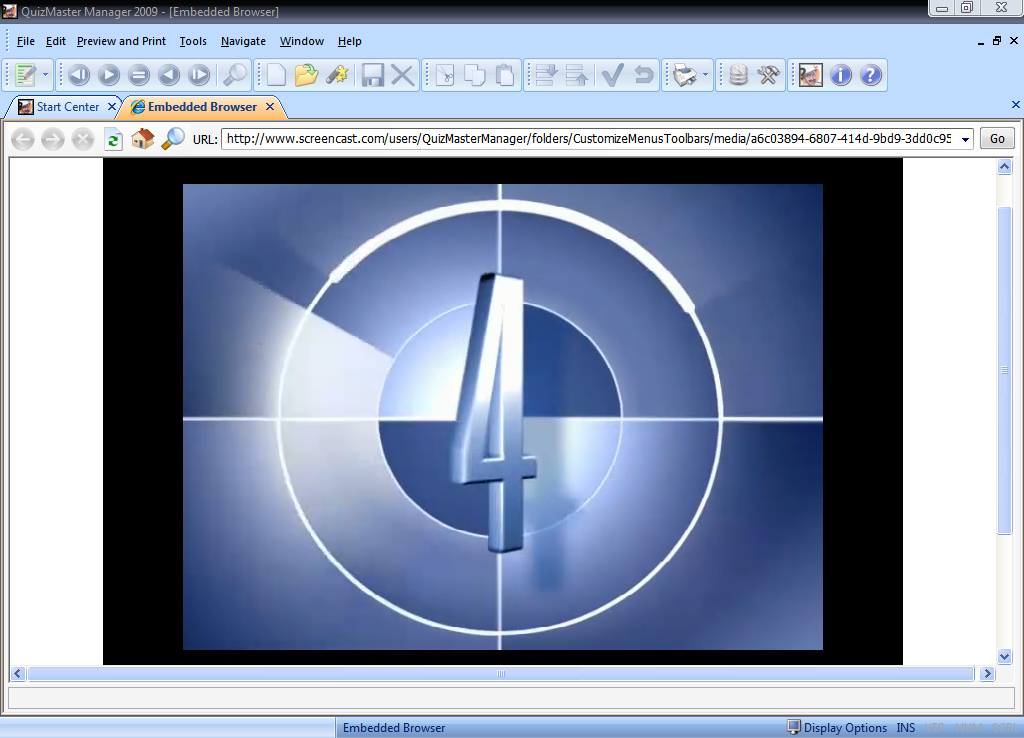Click the move item up icon
This screenshot has height=738, width=1024.
pyautogui.click(x=576, y=75)
